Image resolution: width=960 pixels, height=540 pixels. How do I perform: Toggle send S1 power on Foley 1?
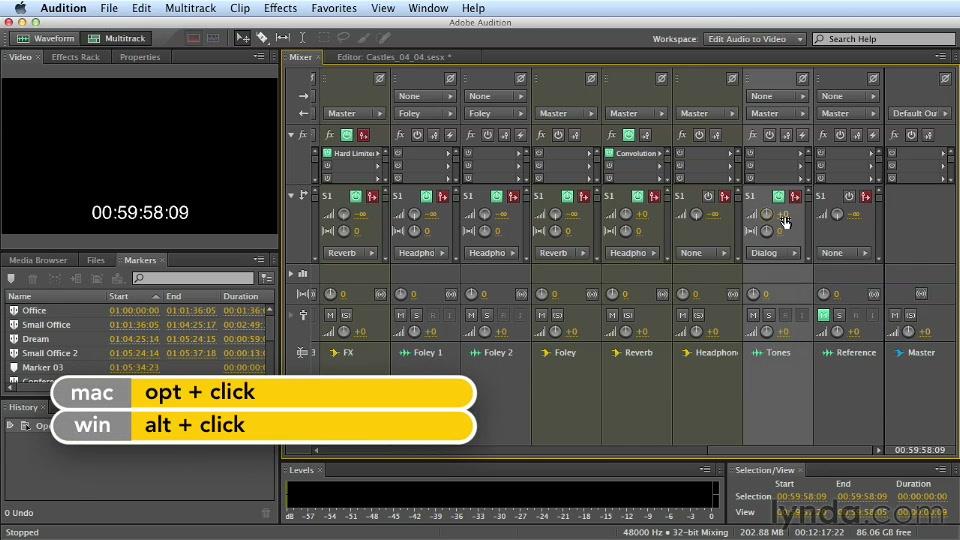(426, 197)
